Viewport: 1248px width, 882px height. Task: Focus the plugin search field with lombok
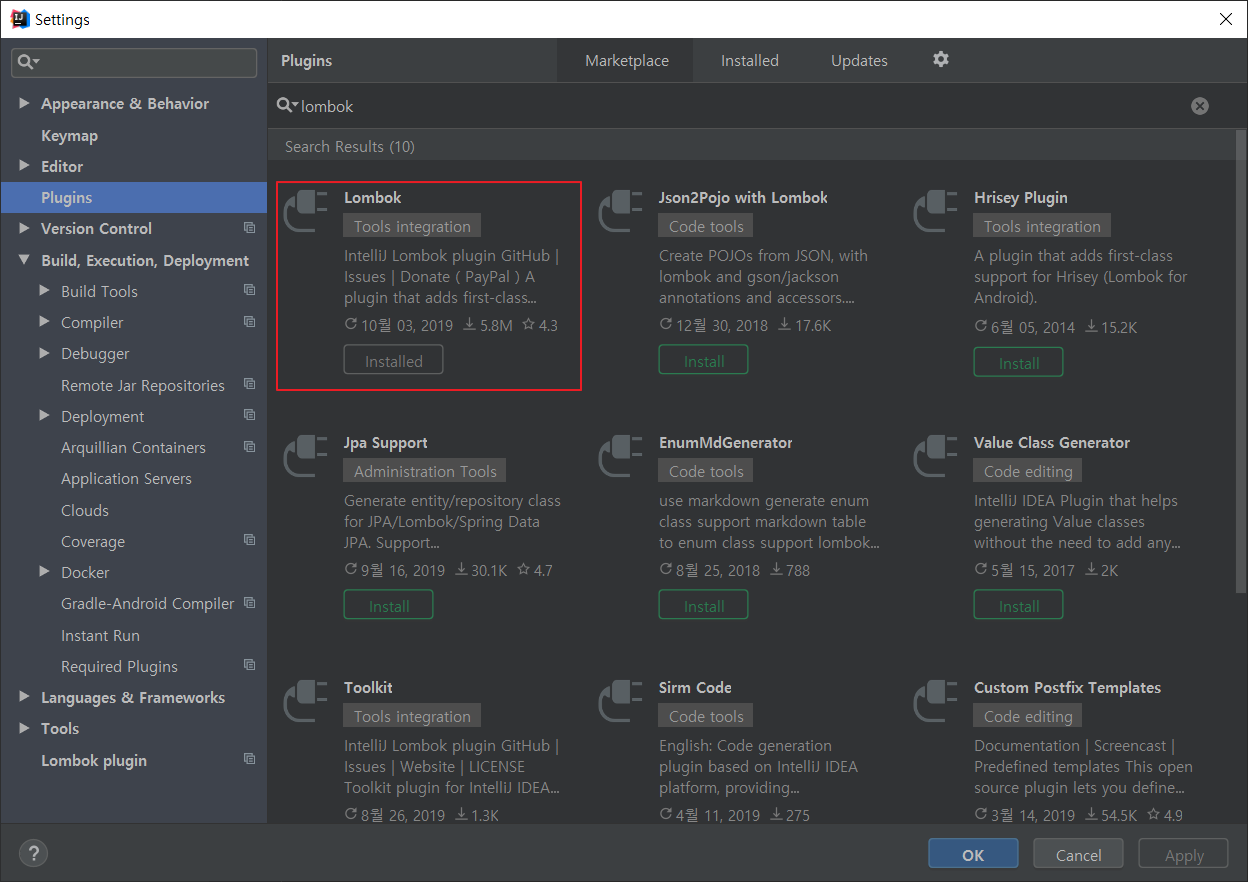(740, 106)
